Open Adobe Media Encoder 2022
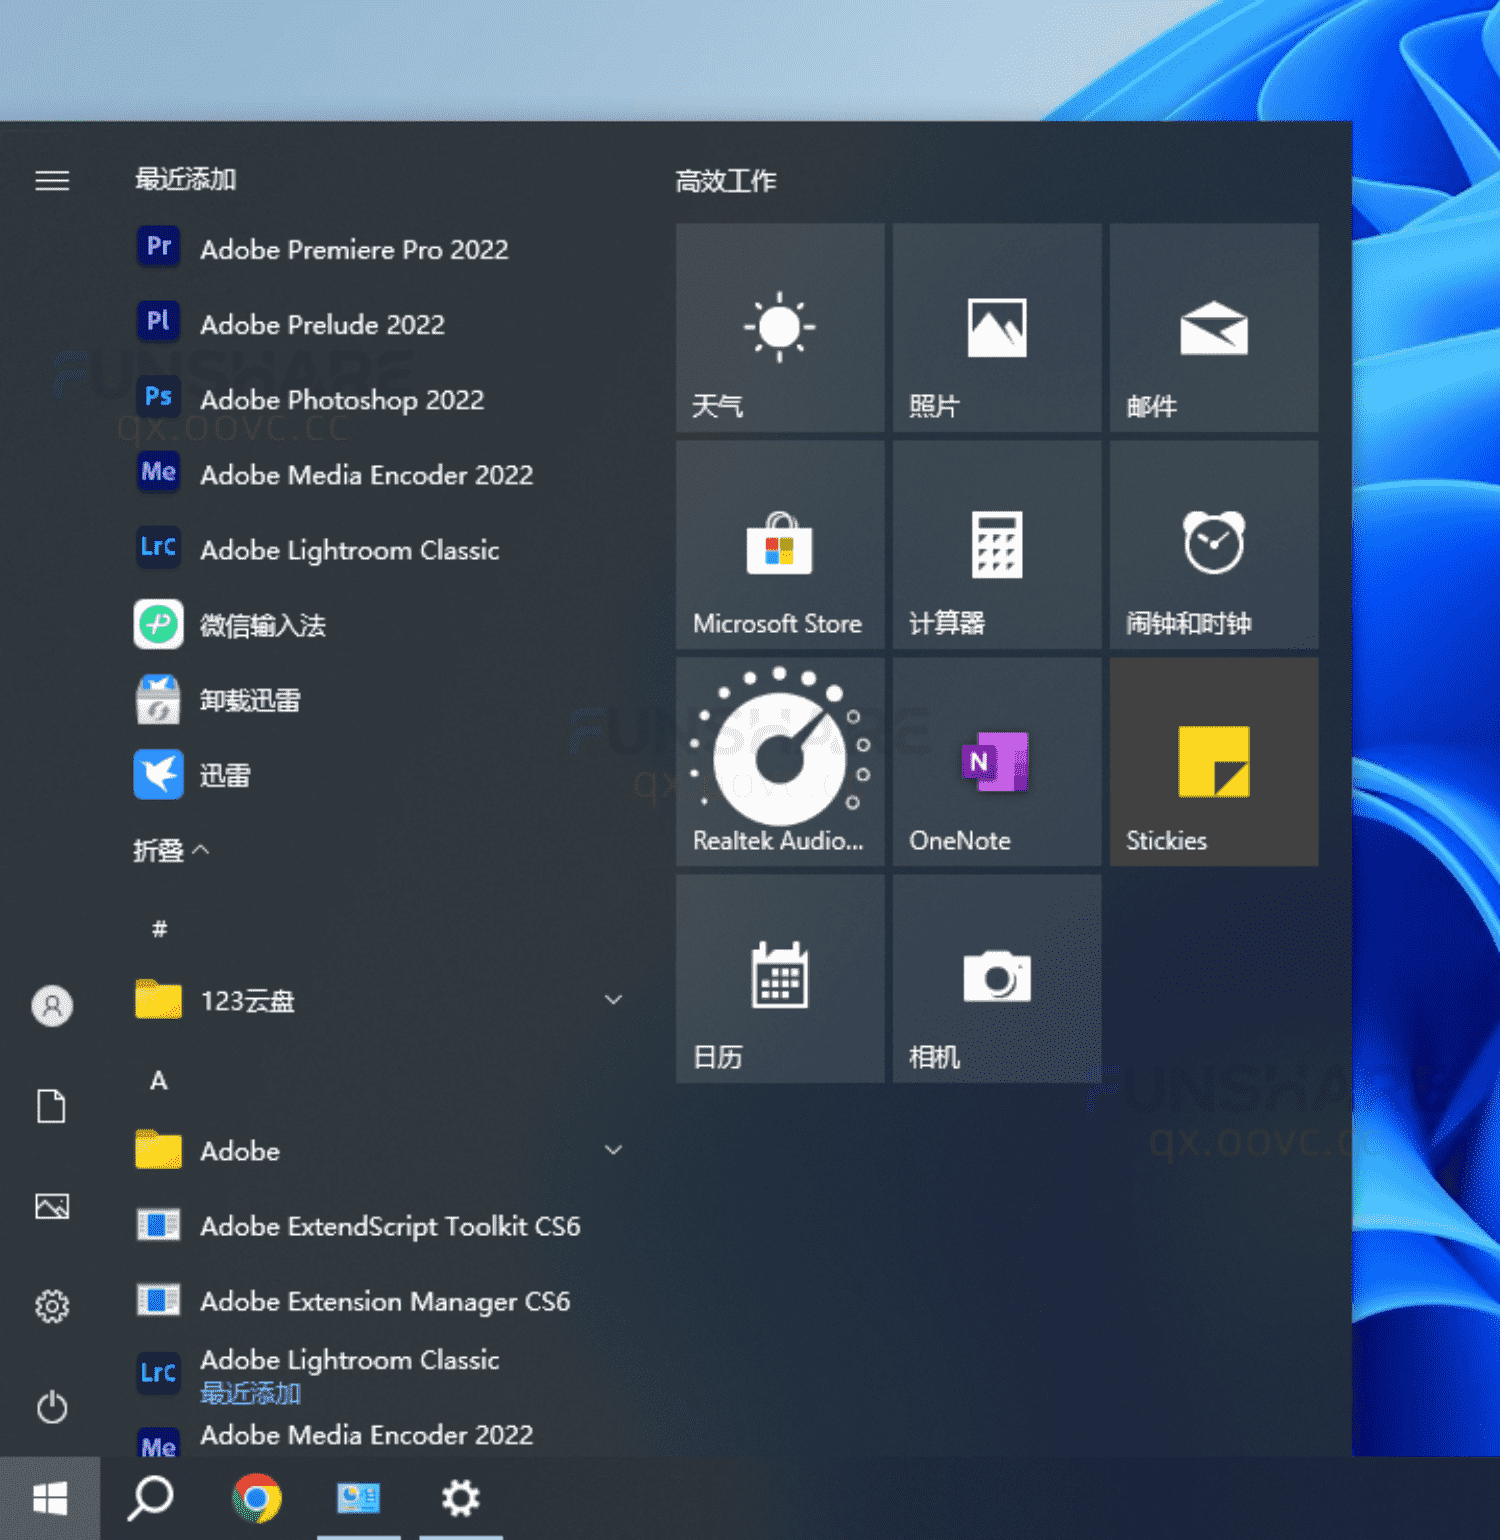The image size is (1500, 1540). click(366, 474)
